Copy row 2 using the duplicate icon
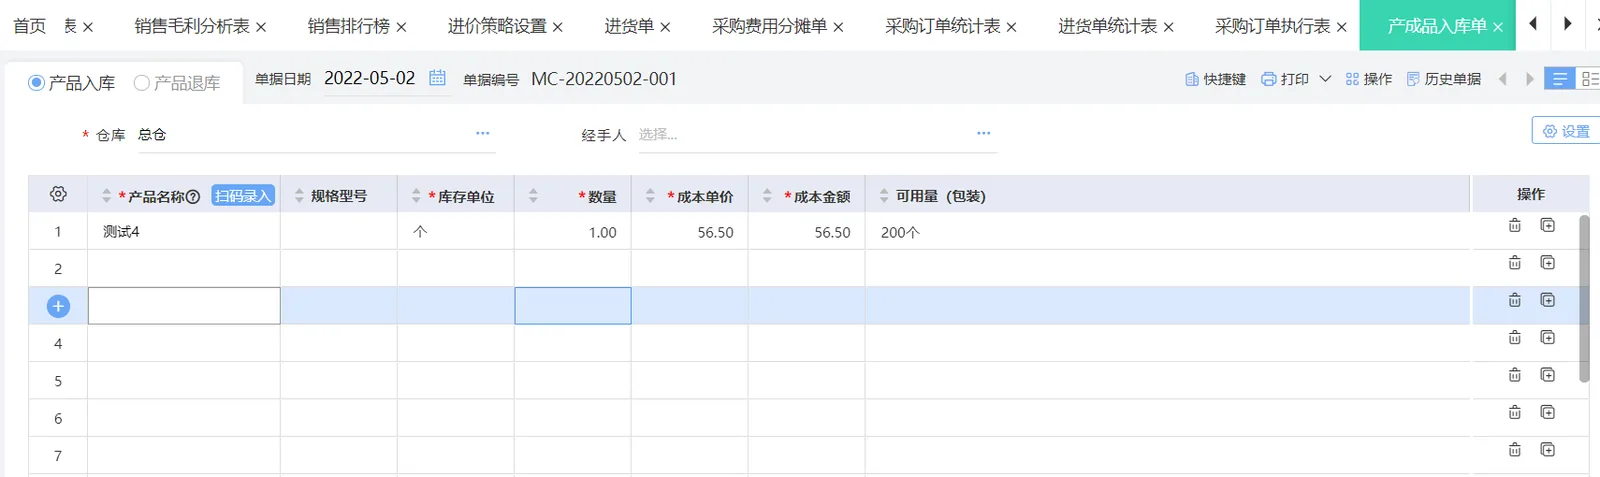 click(x=1547, y=262)
